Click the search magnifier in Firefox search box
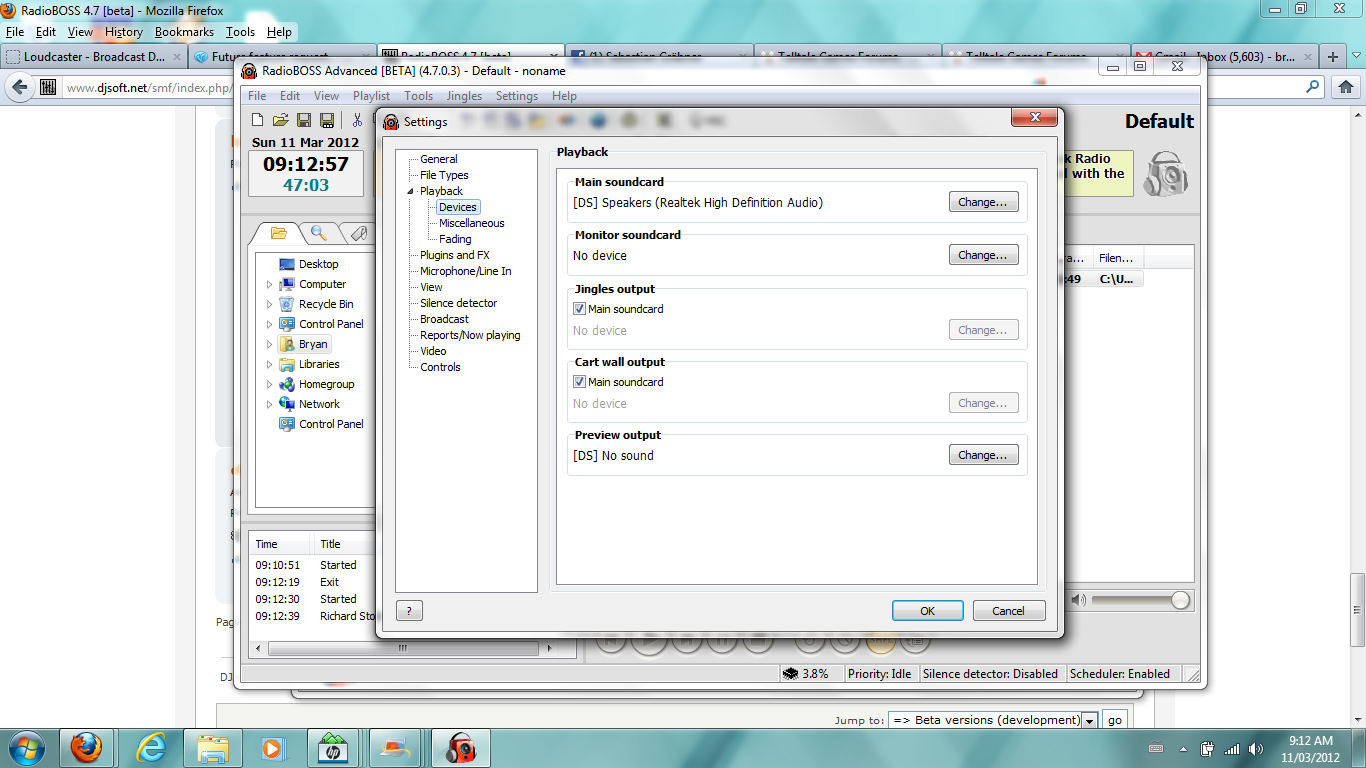The height and width of the screenshot is (768, 1366). click(1311, 87)
